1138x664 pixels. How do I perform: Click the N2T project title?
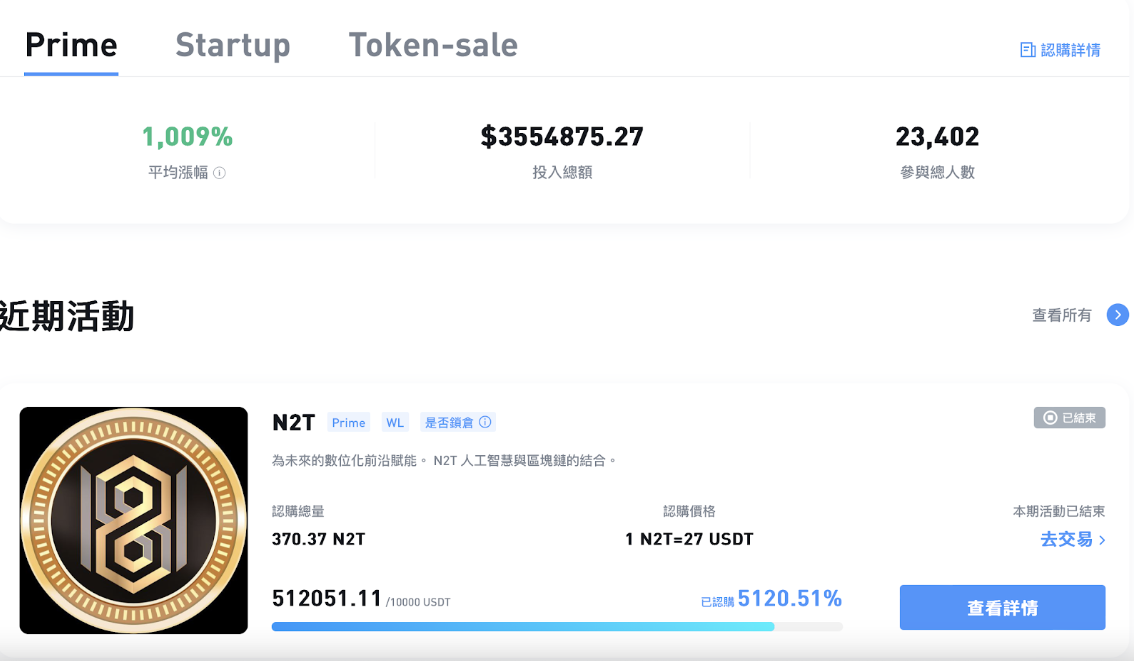pos(293,423)
